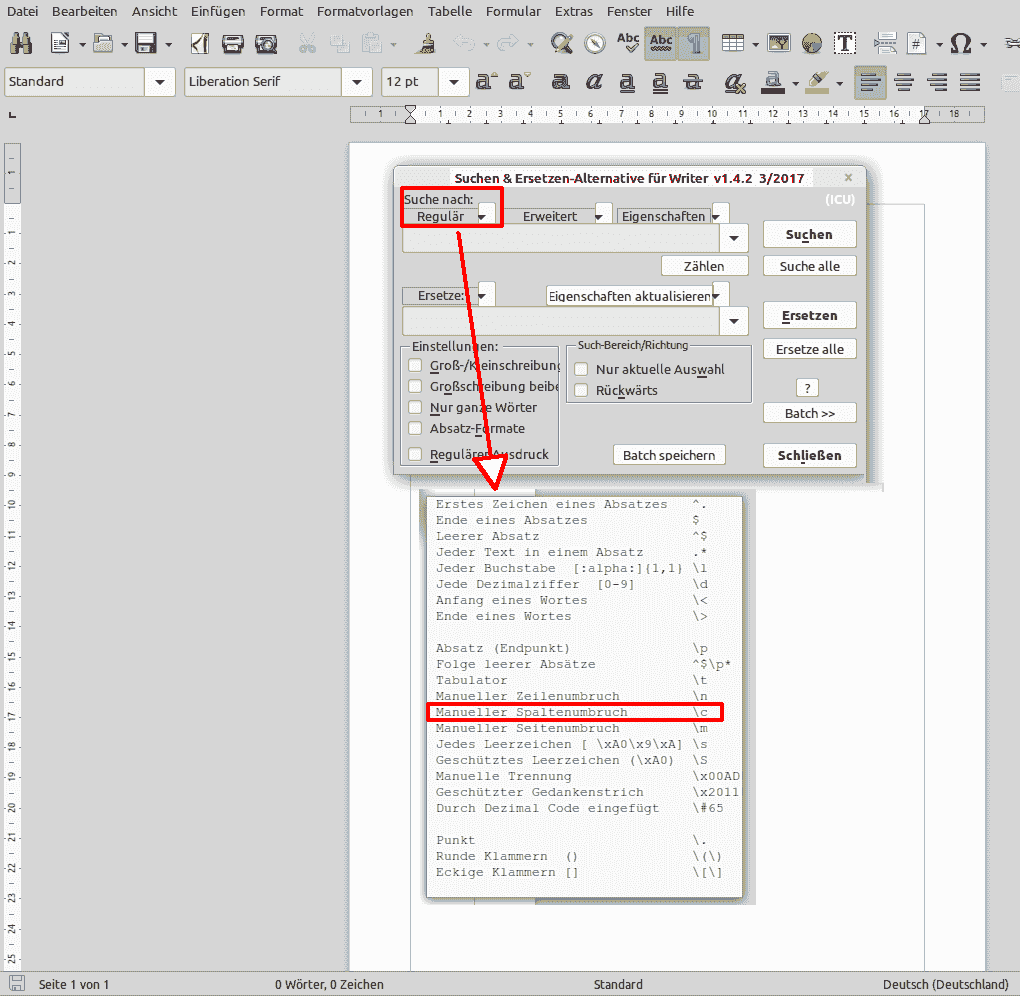Check Großschreibung beibehalten option
Screen dimensions: 1020x996
(x=415, y=386)
